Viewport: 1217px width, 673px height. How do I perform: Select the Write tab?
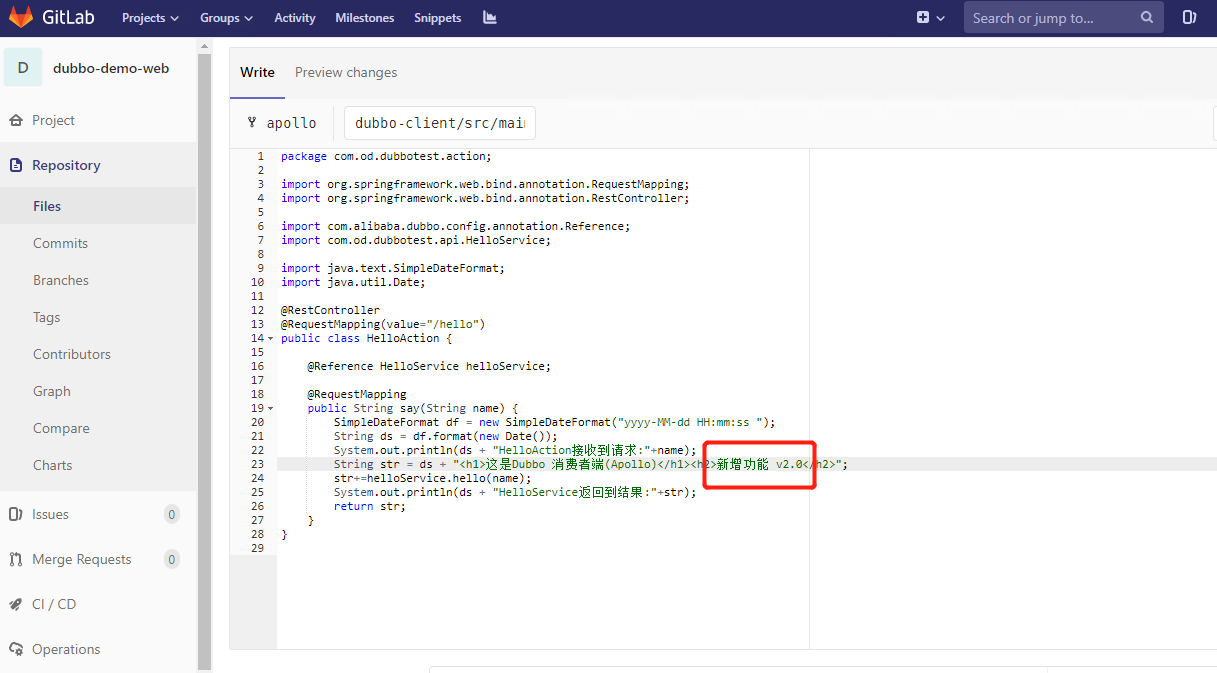pyautogui.click(x=257, y=72)
